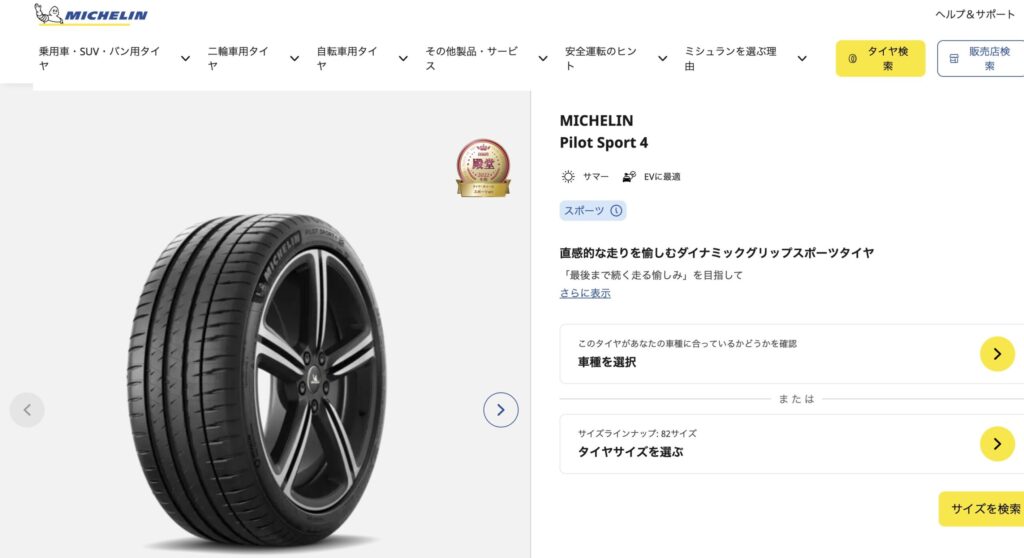
Task: Click yellow arrow for 車種を選択
Action: (996, 354)
